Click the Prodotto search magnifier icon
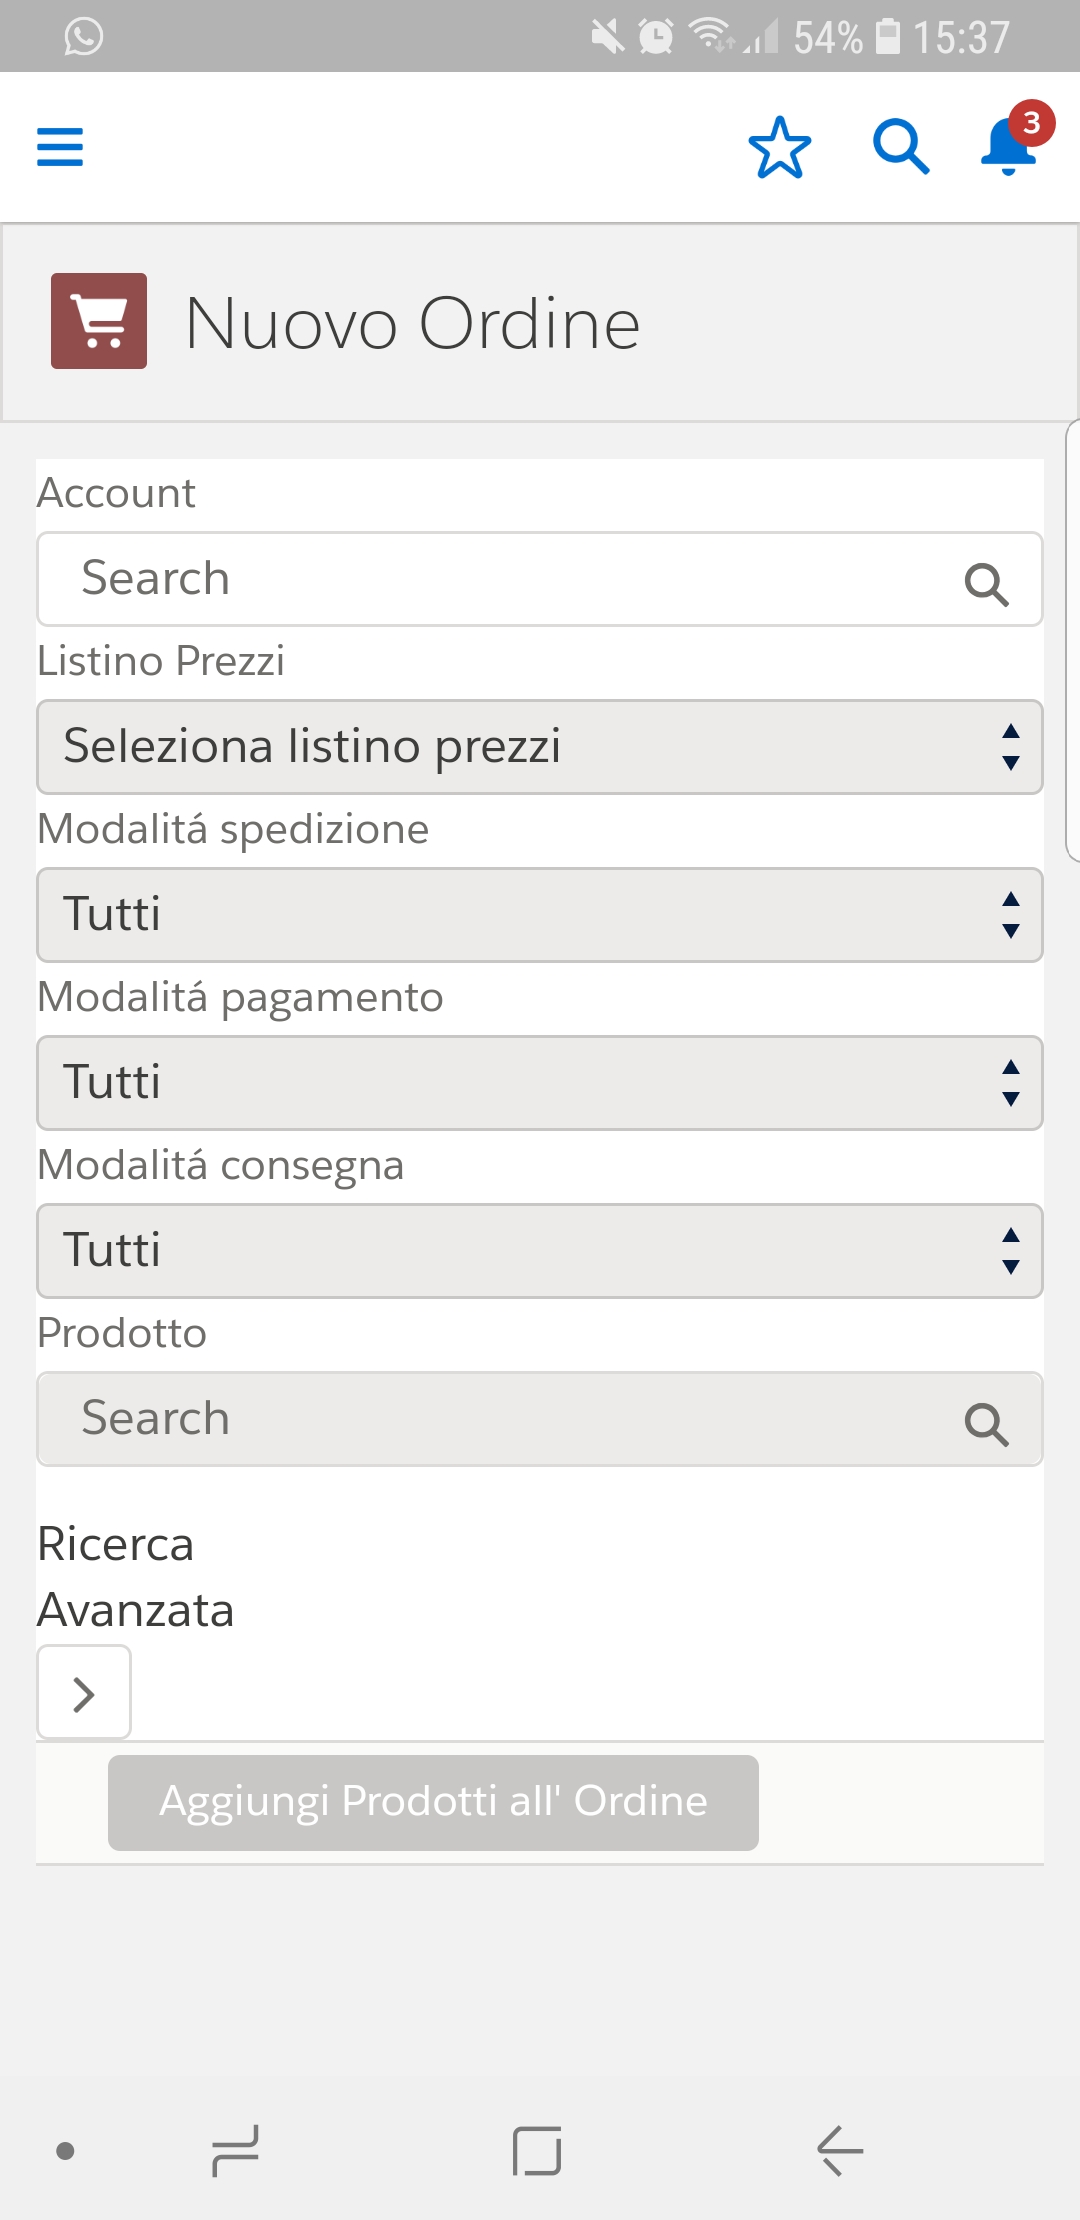1080x2220 pixels. (x=986, y=1423)
